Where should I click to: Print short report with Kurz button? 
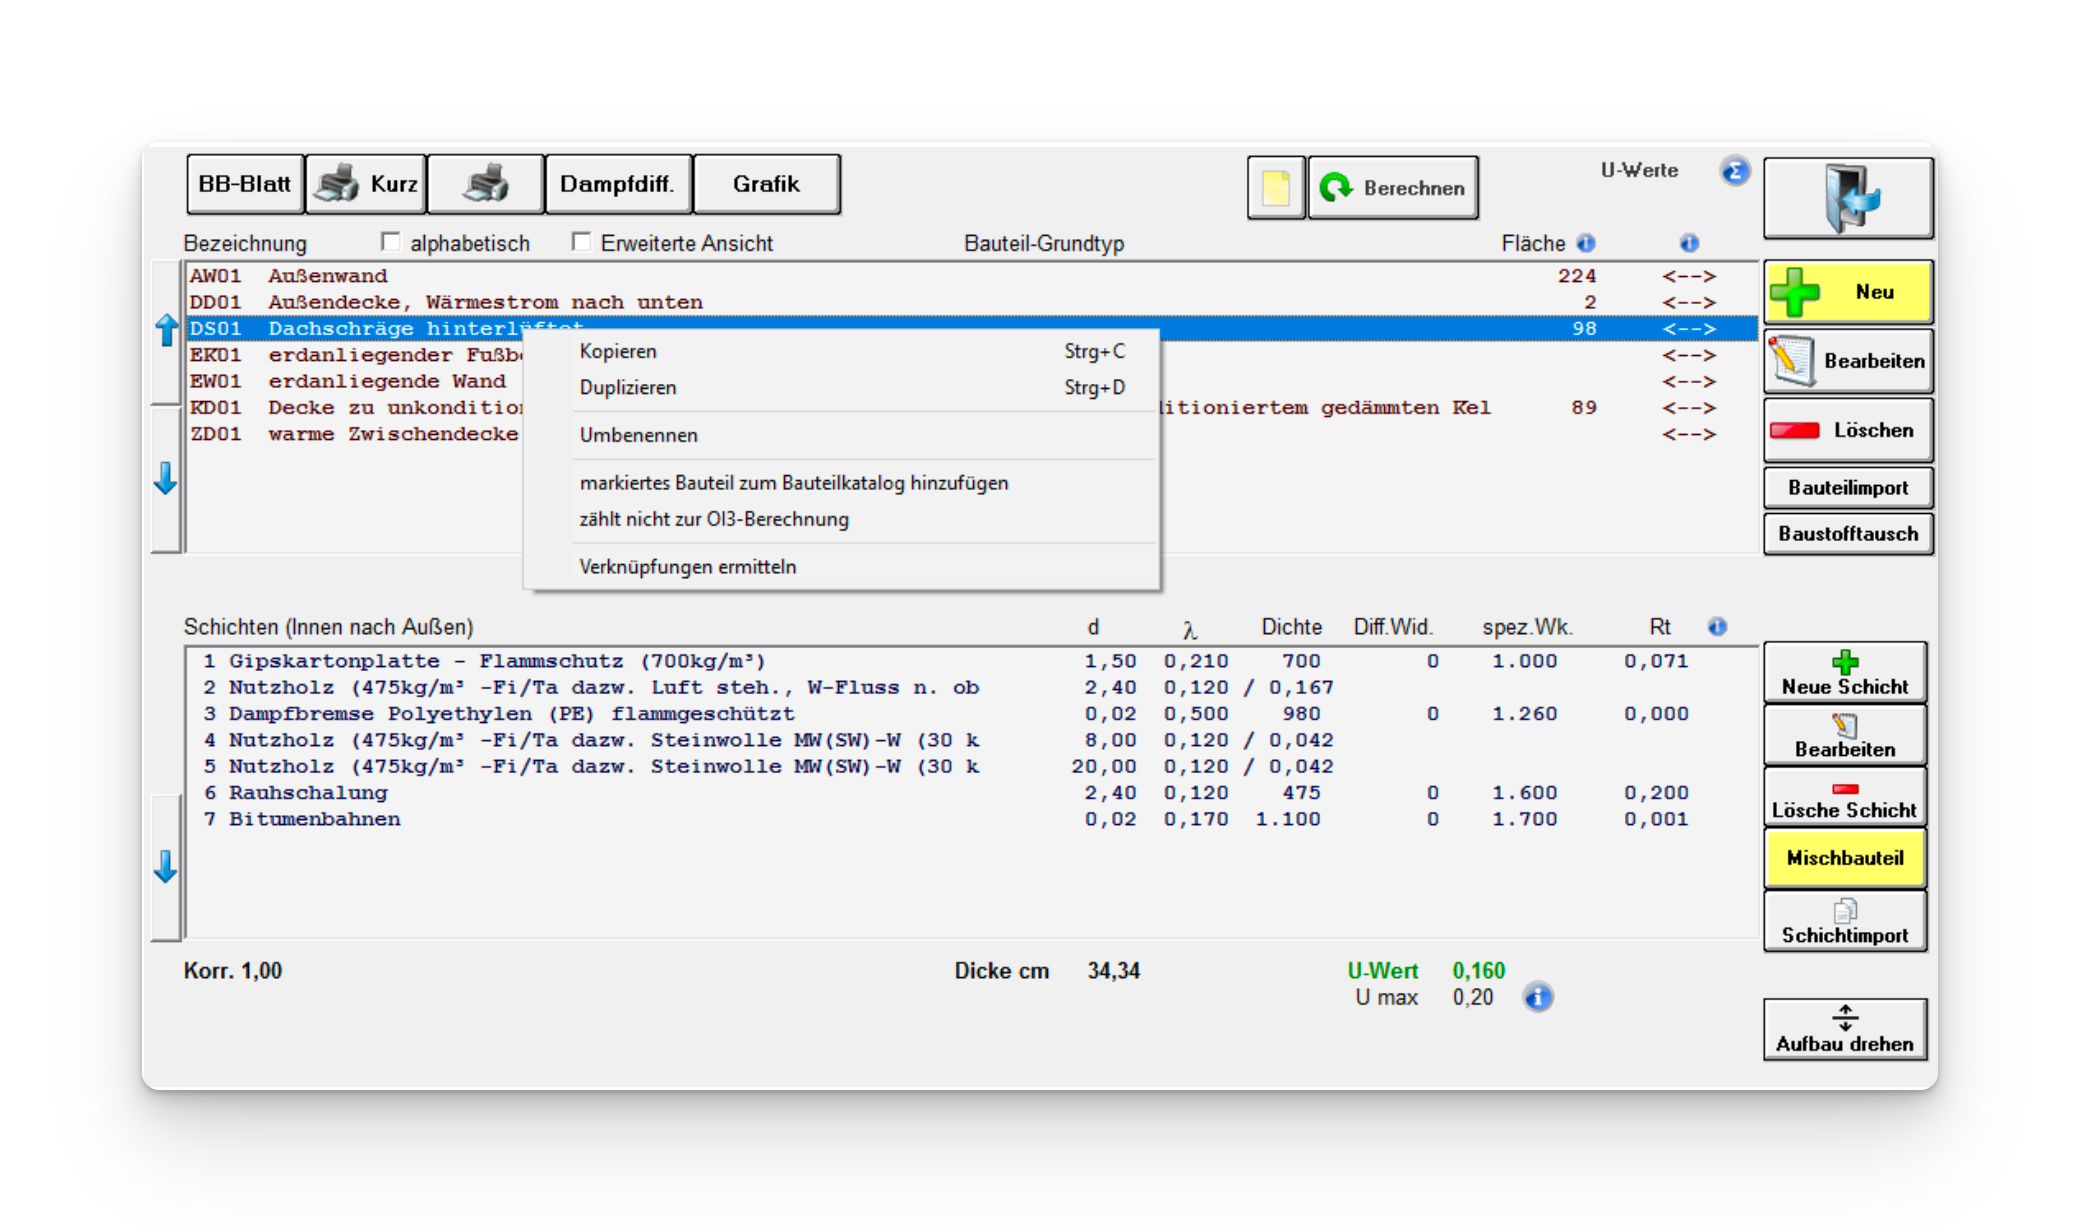(366, 184)
